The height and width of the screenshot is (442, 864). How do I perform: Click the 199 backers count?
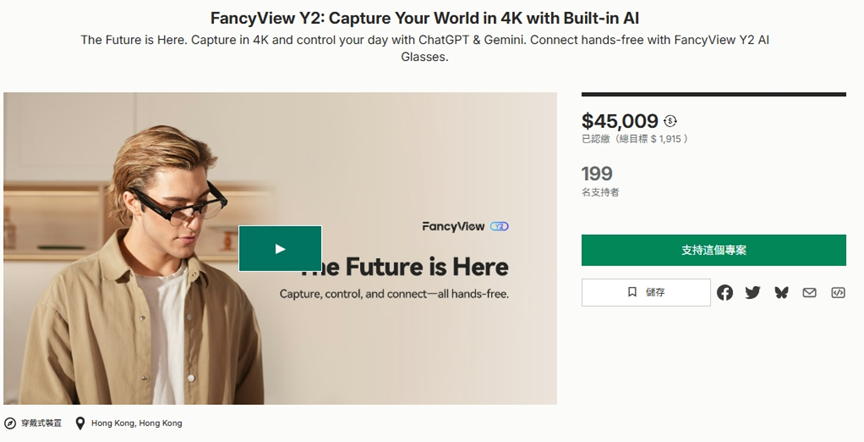point(597,174)
